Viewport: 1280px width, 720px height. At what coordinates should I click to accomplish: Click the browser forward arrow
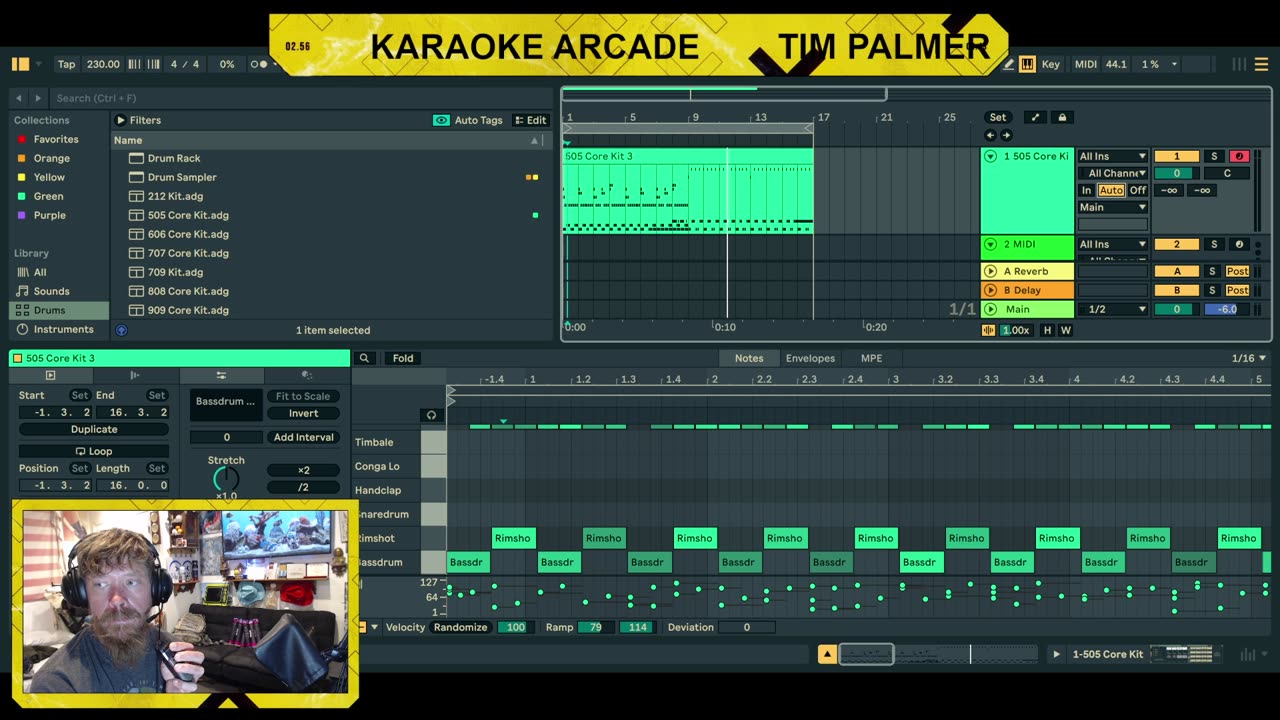coord(38,98)
